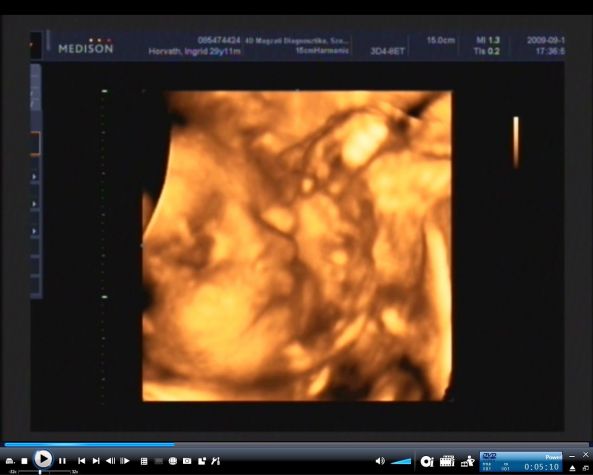
Task: Jump to the previous chapter
Action: [x=81, y=461]
